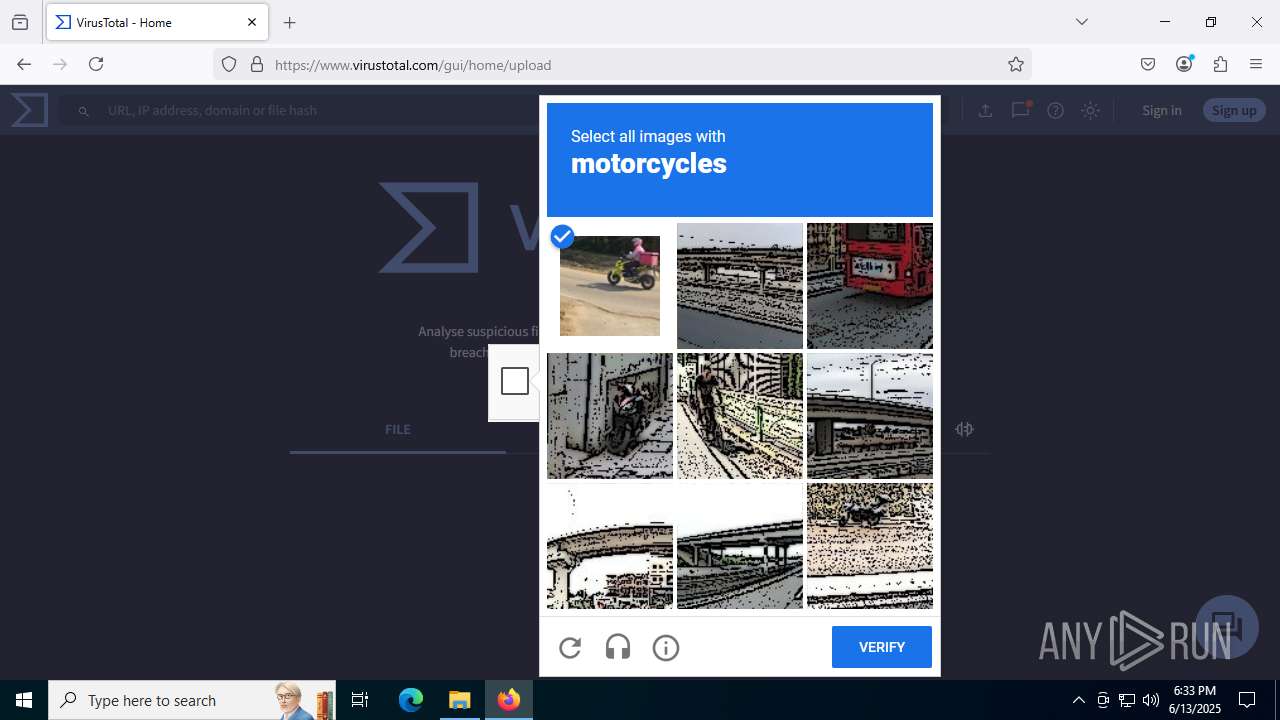Open a new browser tab

tap(290, 22)
